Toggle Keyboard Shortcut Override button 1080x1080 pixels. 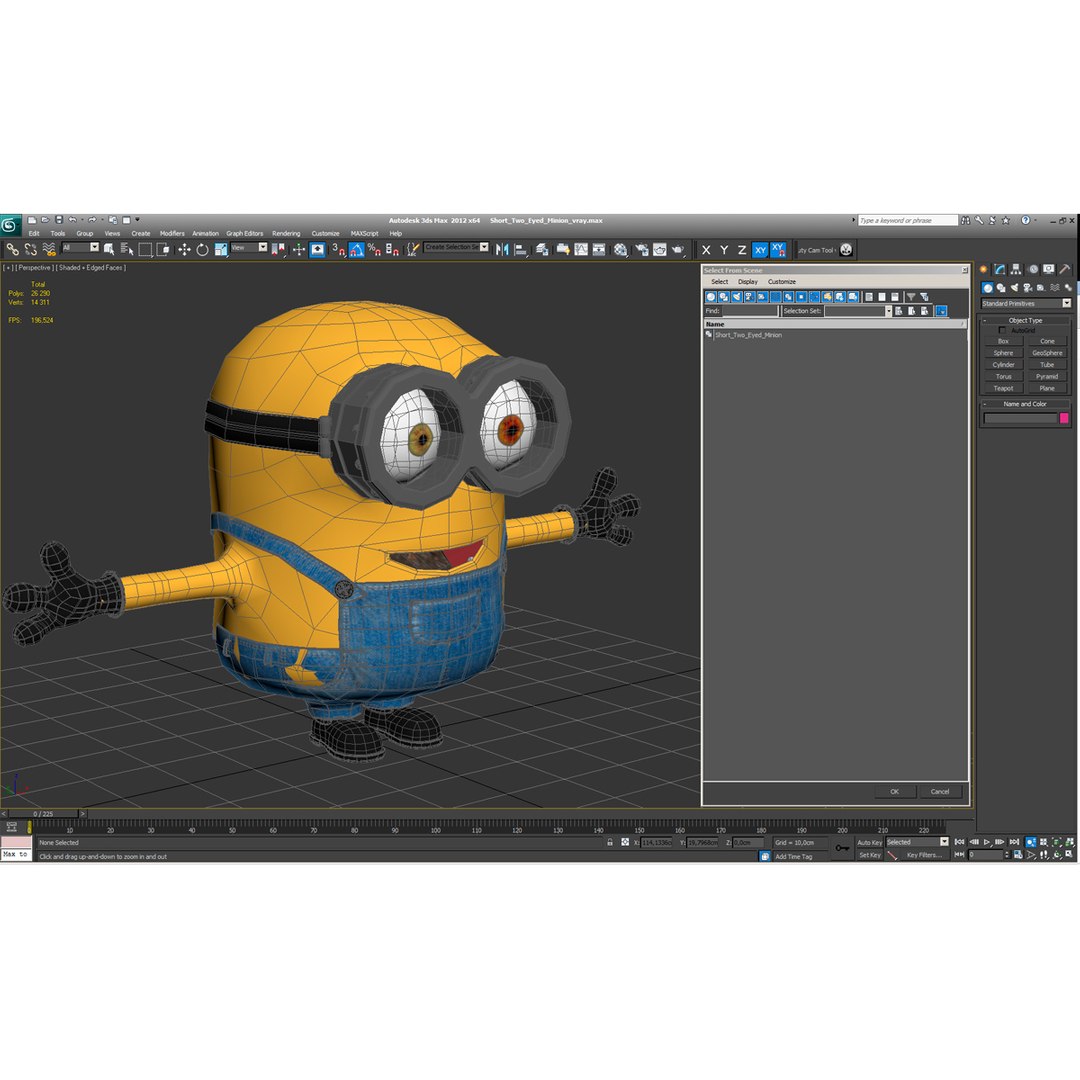pyautogui.click(x=318, y=249)
